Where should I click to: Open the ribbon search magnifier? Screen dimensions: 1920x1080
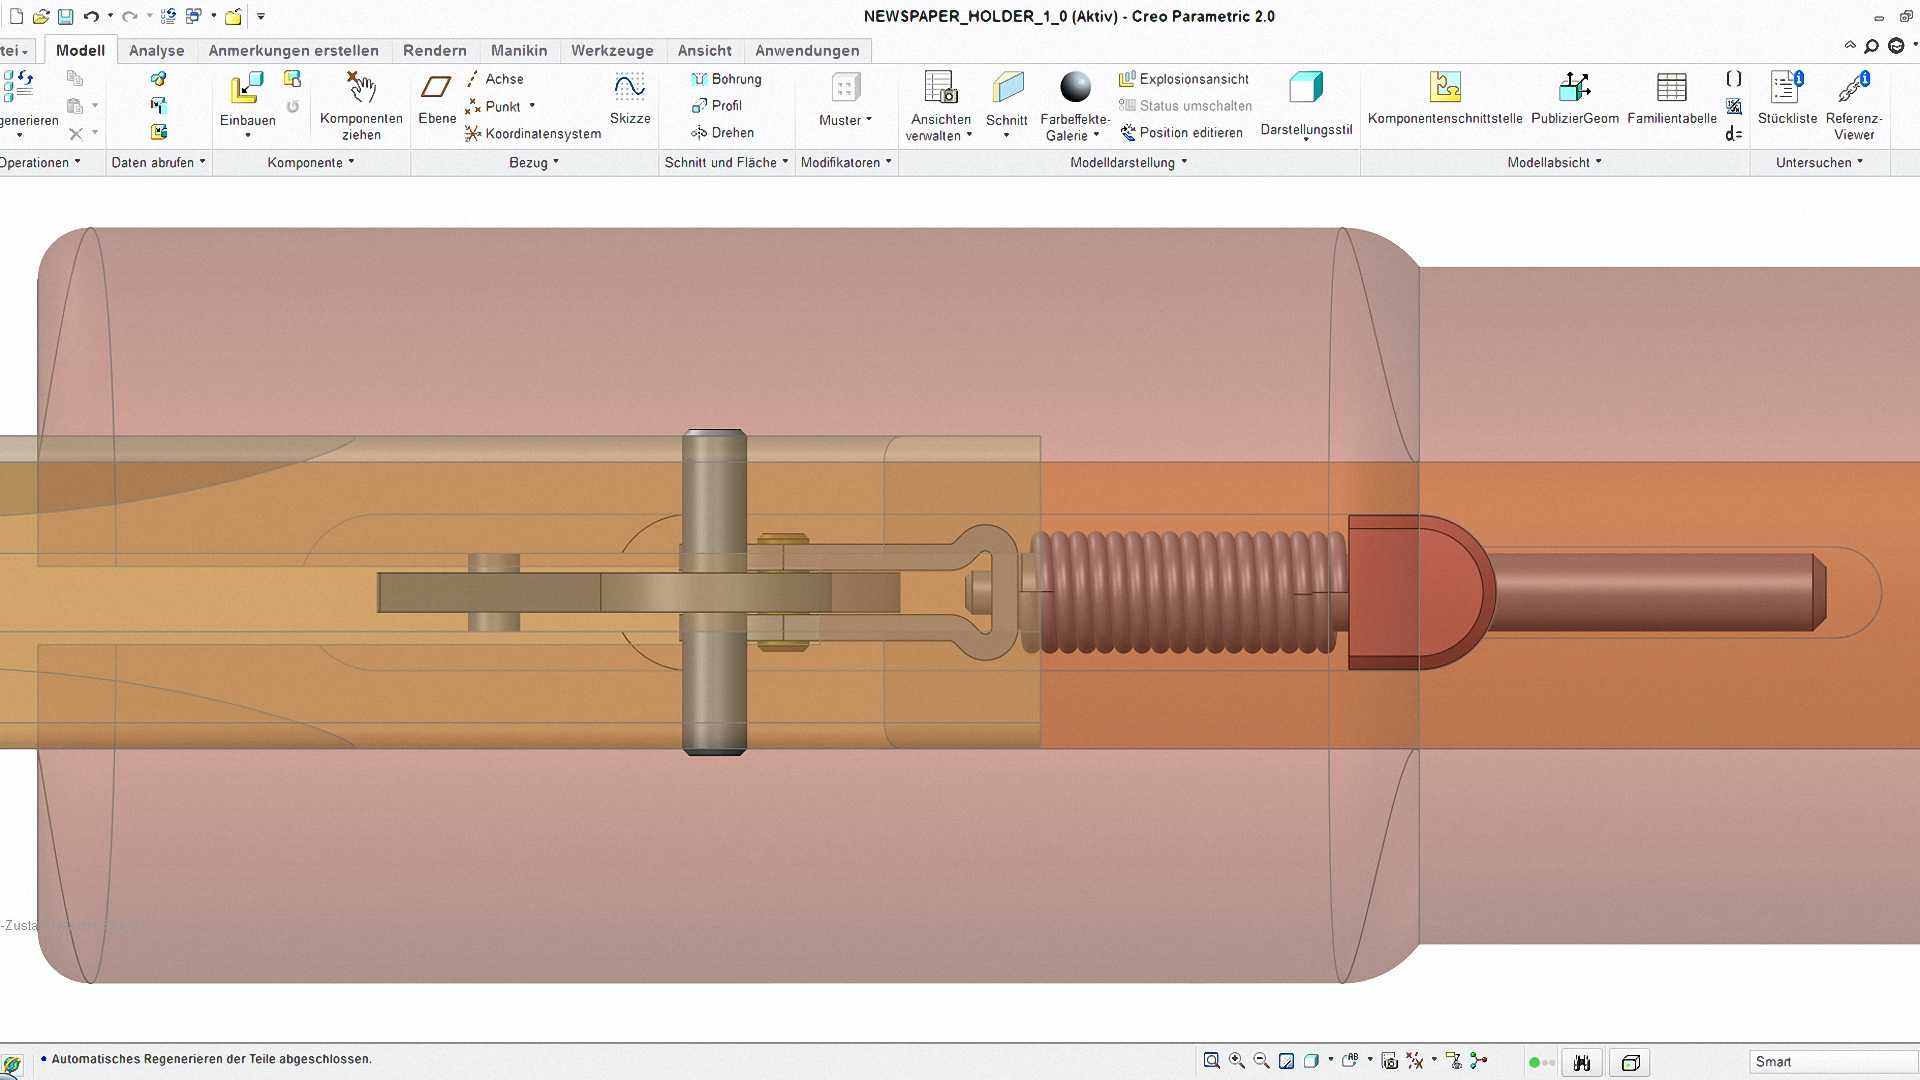pos(1872,46)
